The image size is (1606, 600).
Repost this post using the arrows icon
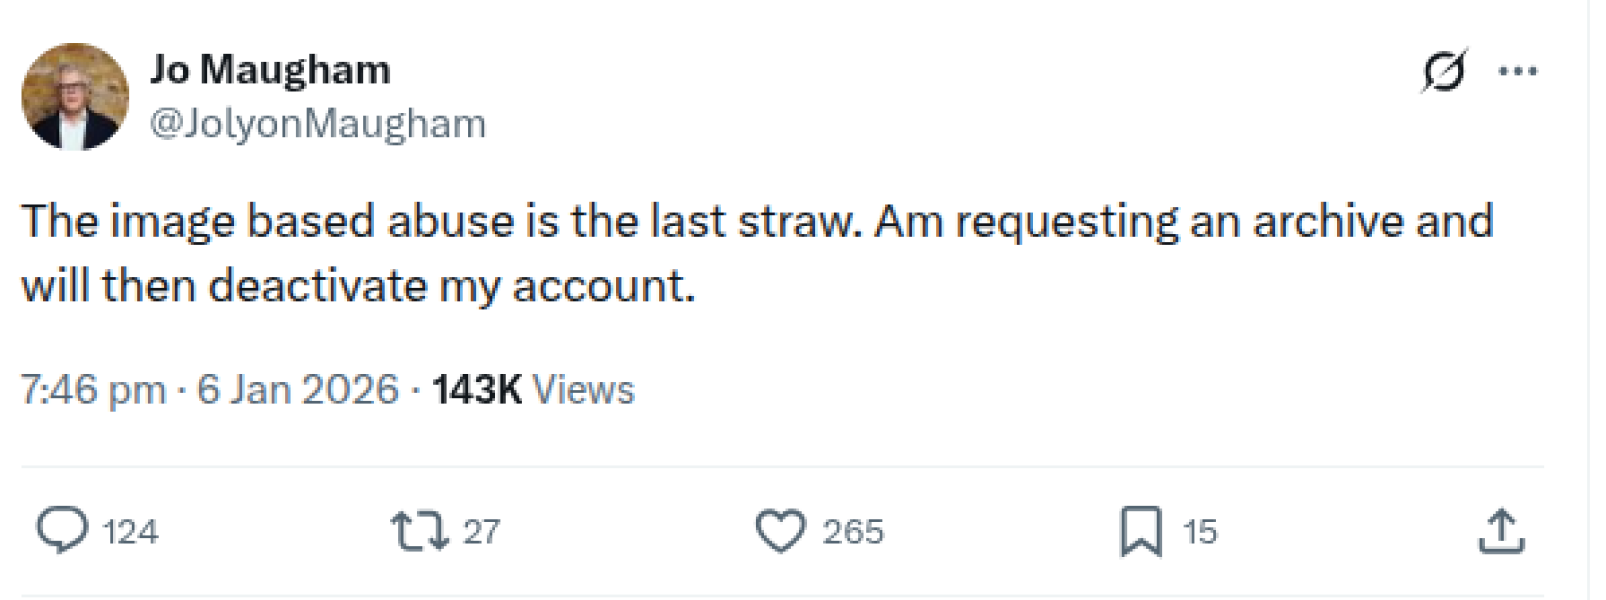(420, 531)
